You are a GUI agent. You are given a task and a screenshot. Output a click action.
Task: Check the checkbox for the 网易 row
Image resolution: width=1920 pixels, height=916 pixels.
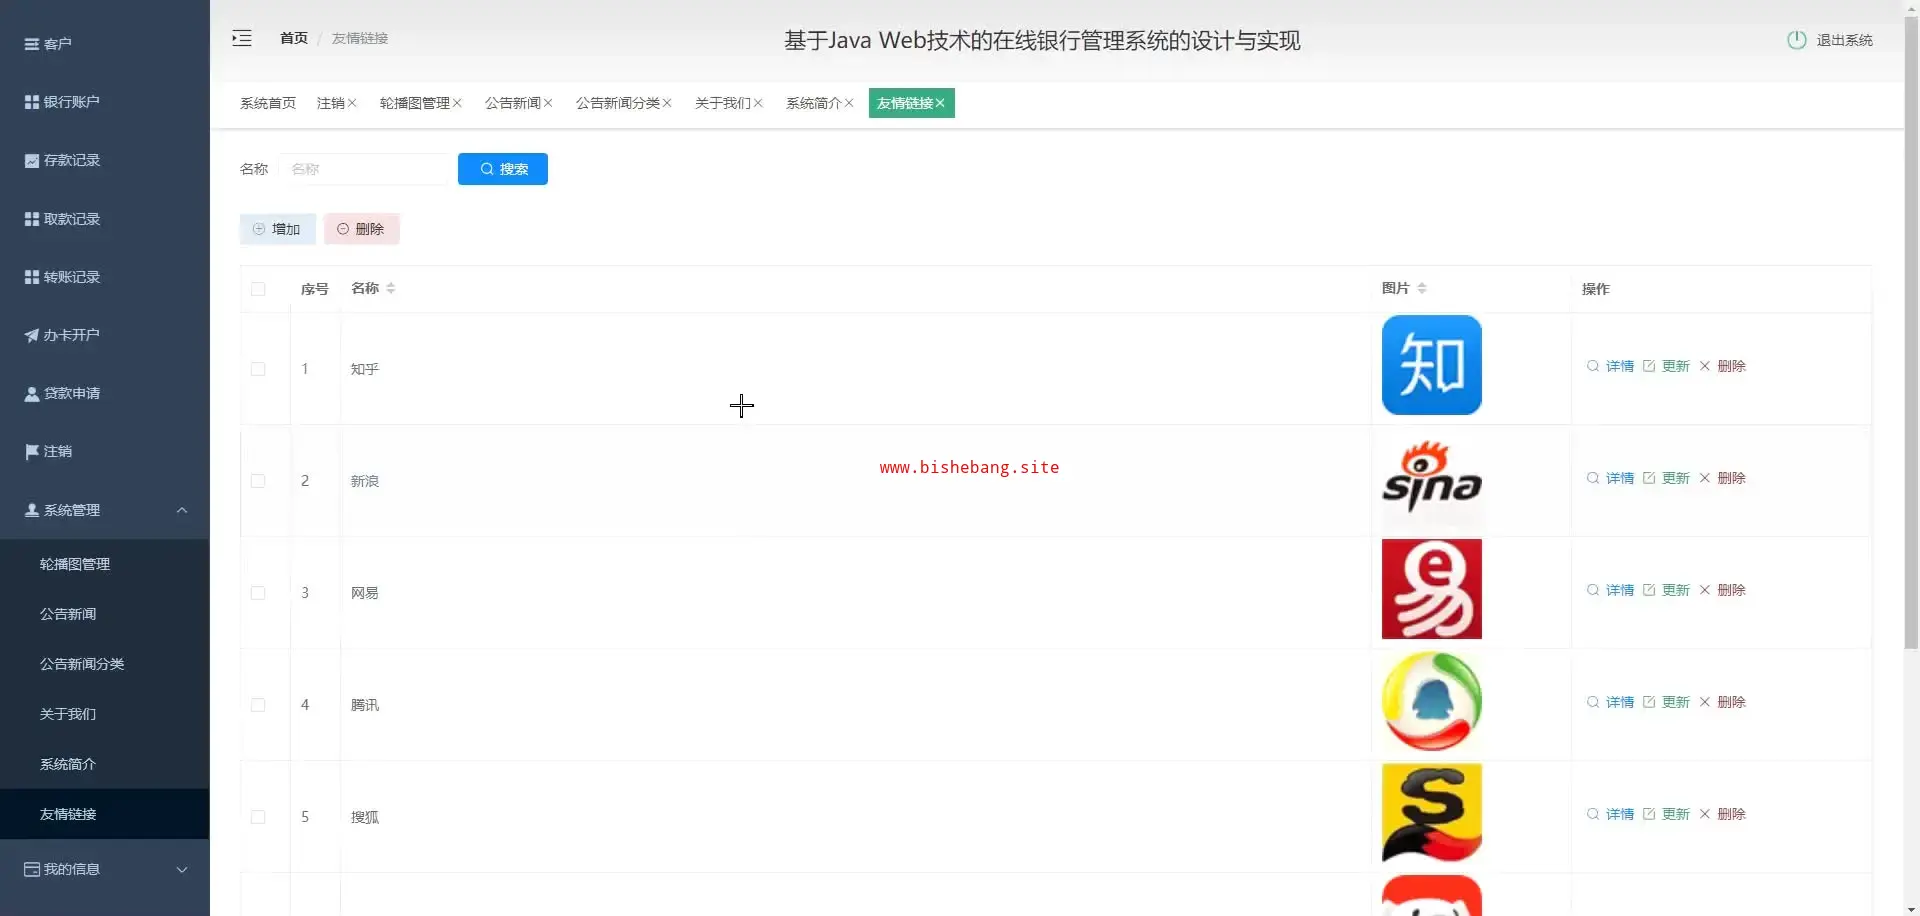click(258, 593)
